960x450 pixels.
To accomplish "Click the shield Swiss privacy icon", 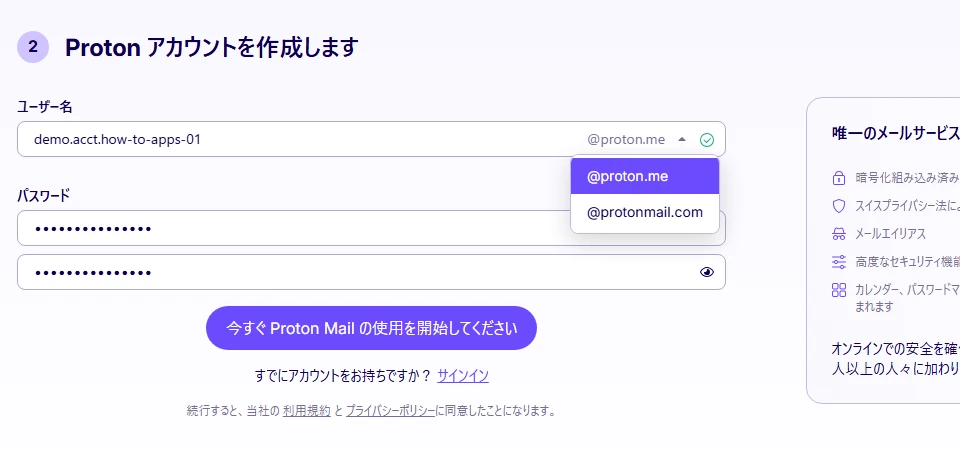I will [838, 206].
